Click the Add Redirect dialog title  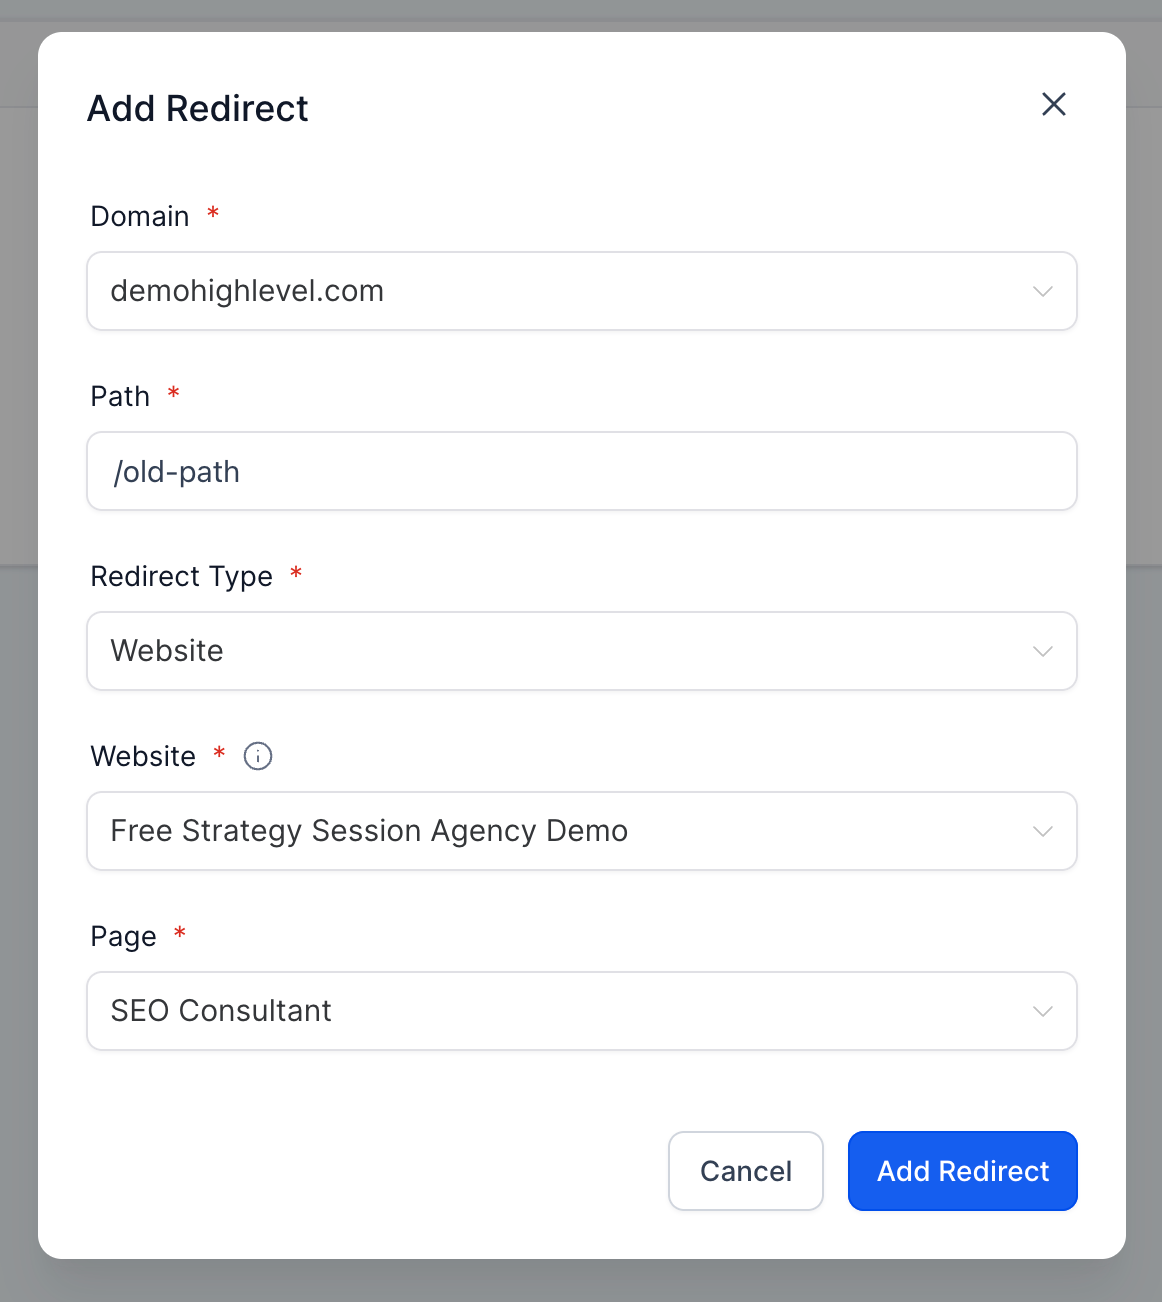pos(198,108)
